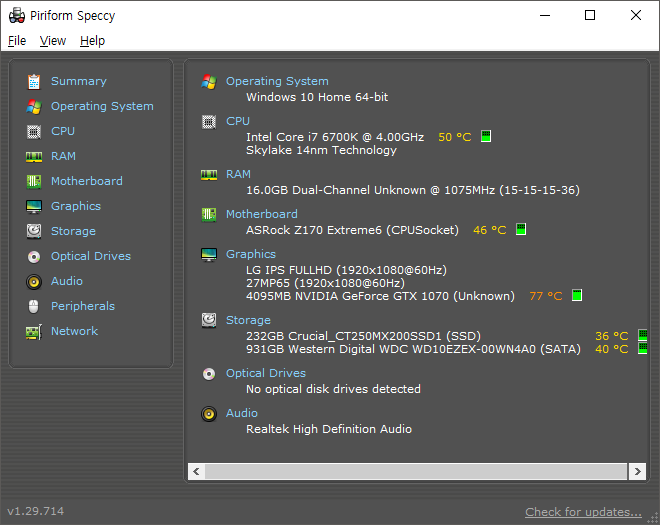Click the Graphics monitor icon in sidebar
The height and width of the screenshot is (525, 660).
(34, 207)
